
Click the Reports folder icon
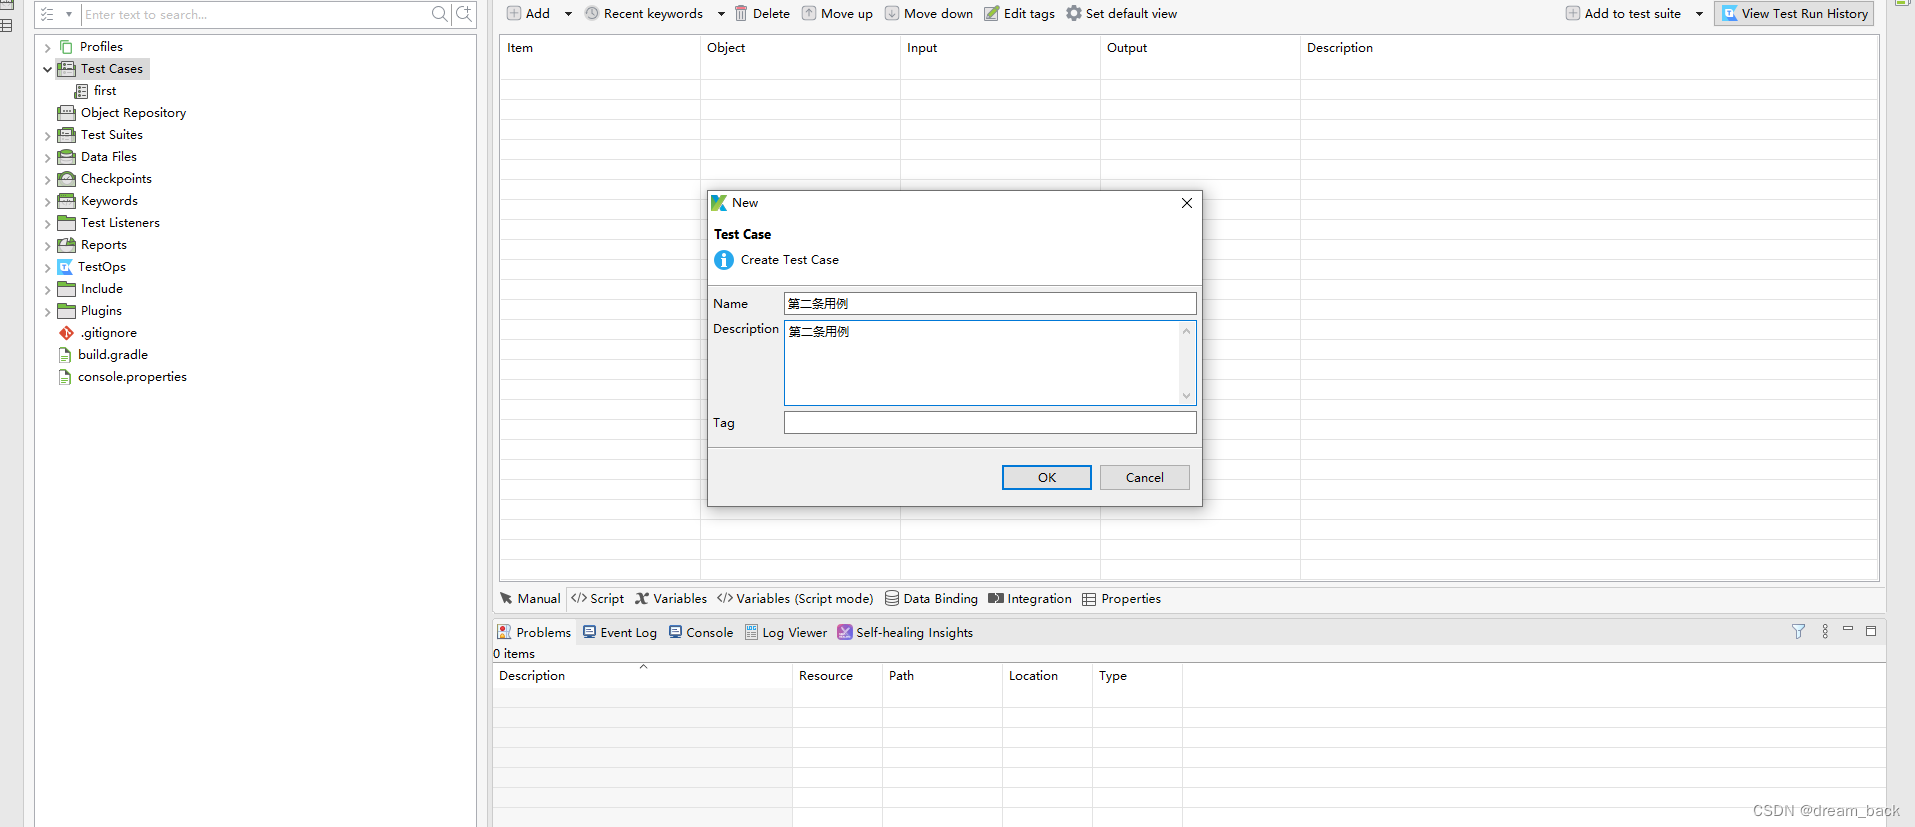(x=67, y=245)
